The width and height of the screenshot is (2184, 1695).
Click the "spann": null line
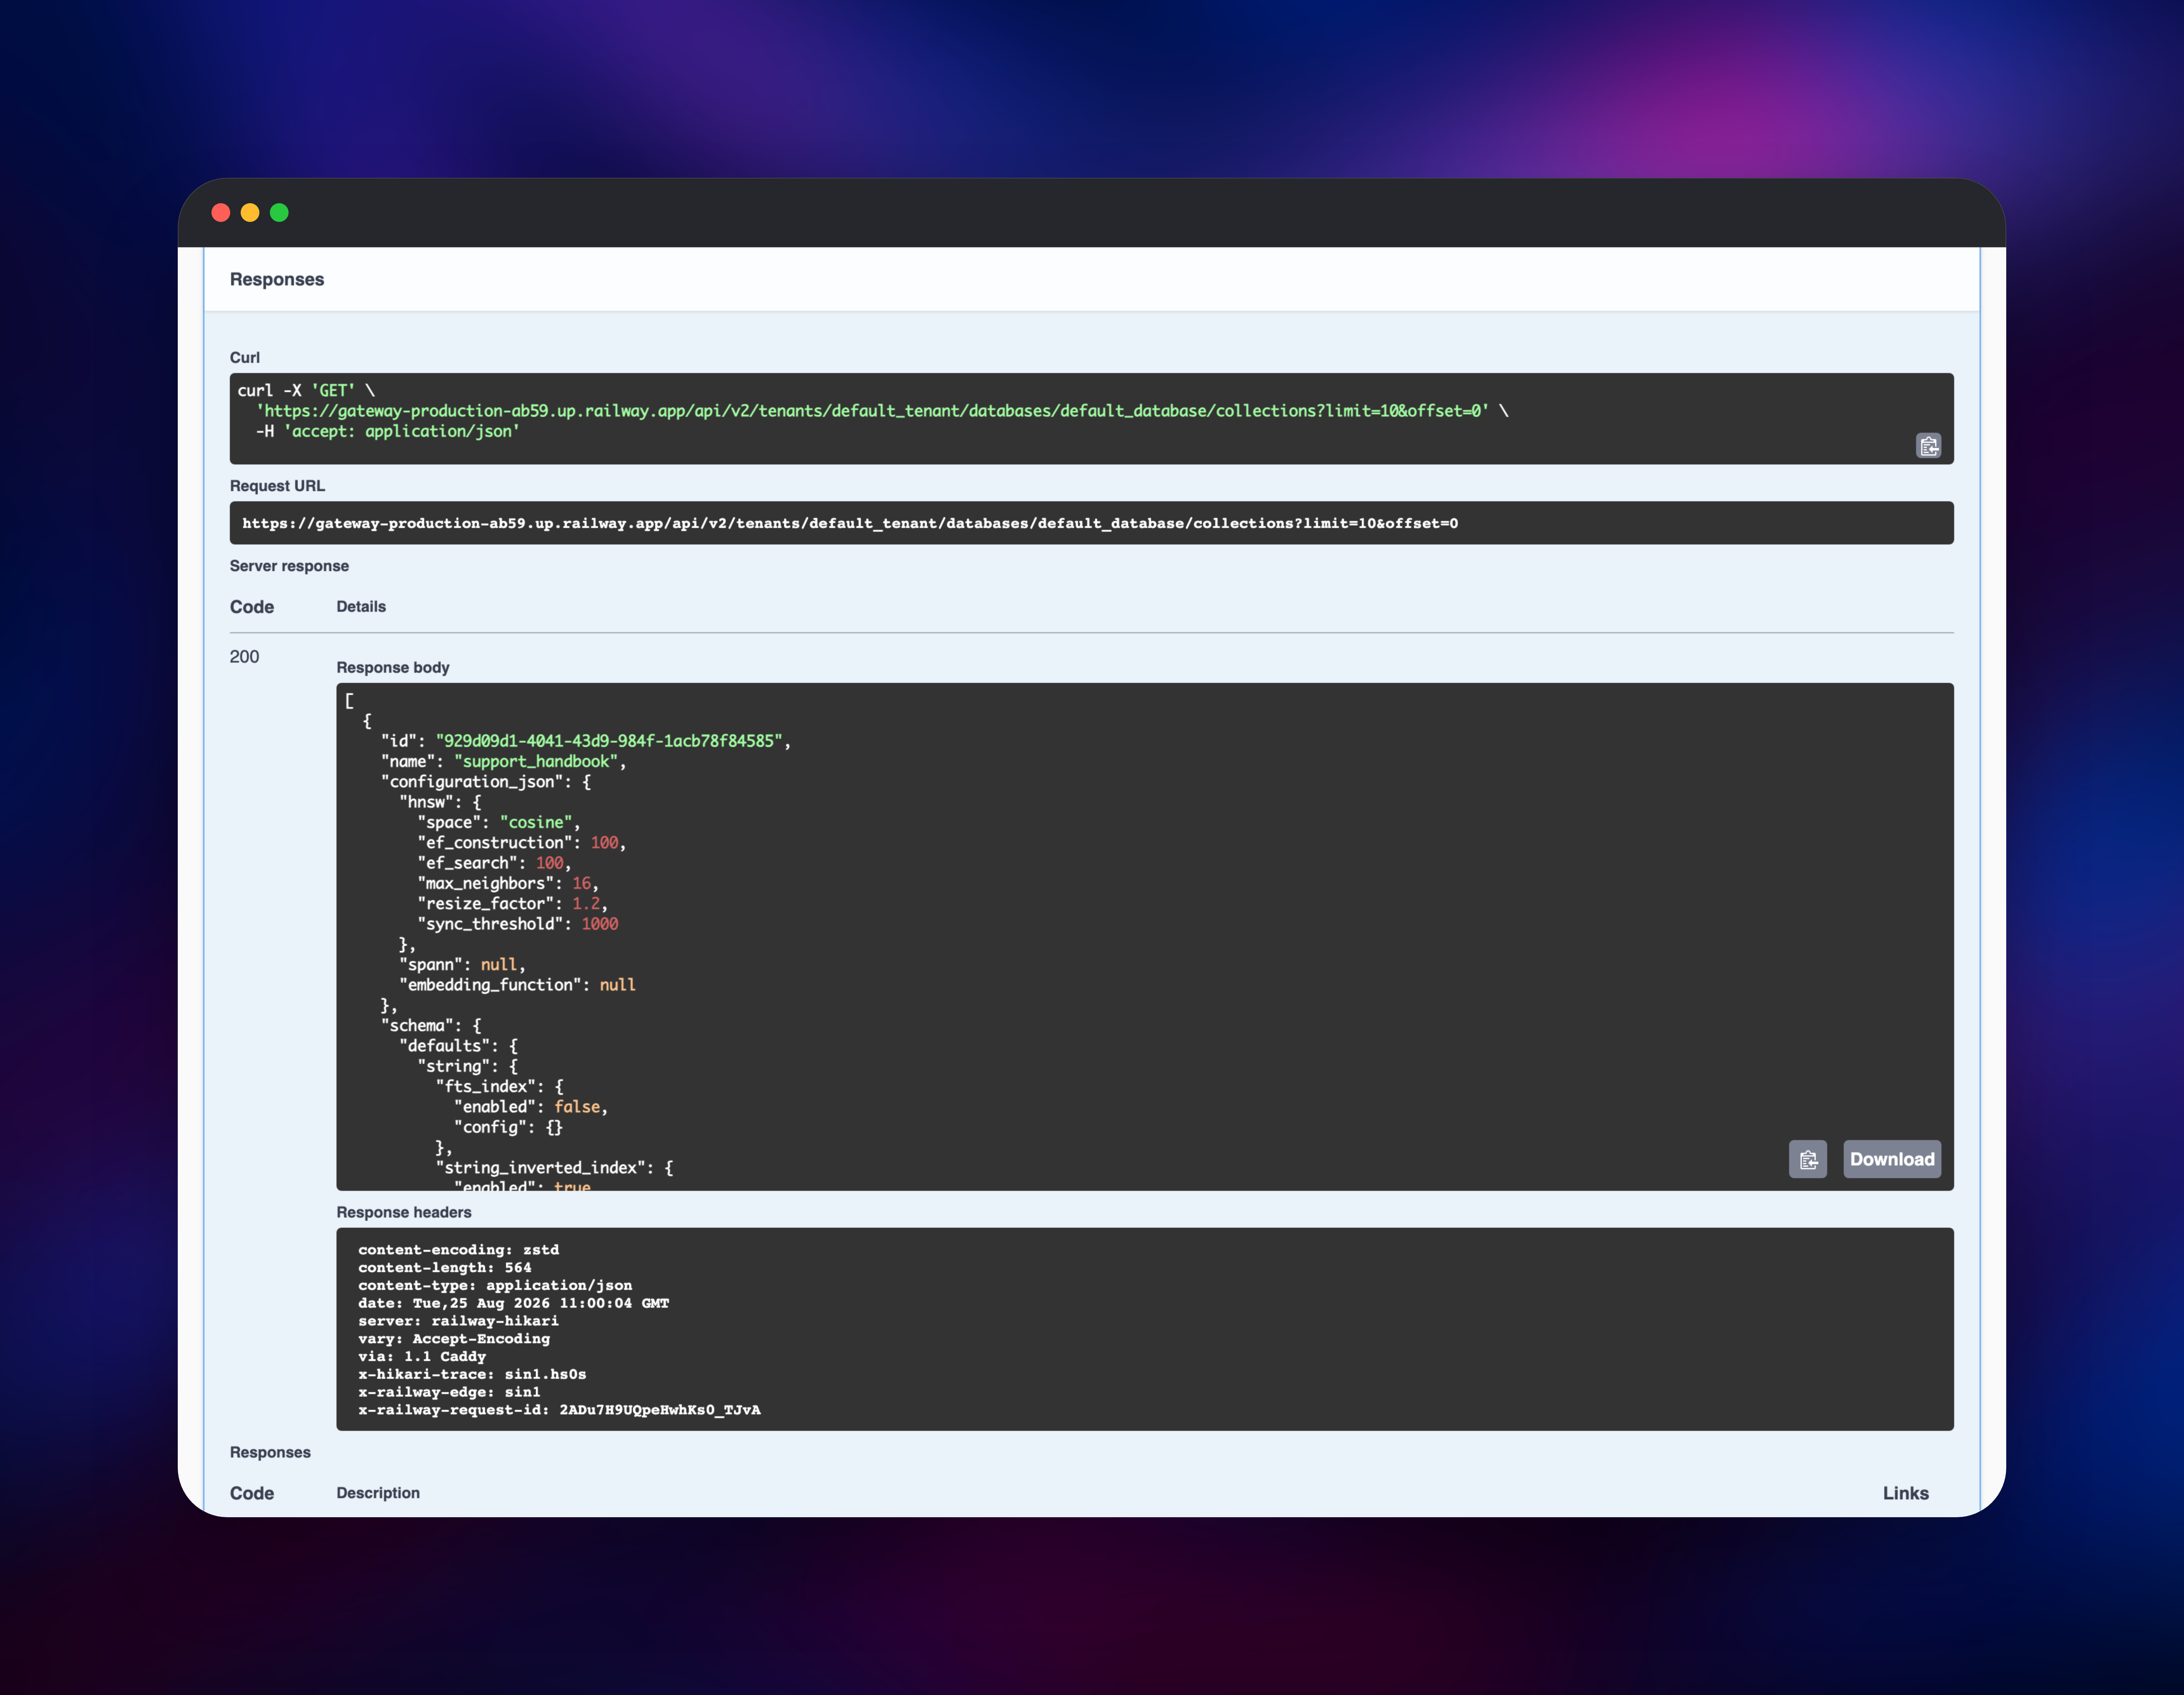click(463, 965)
